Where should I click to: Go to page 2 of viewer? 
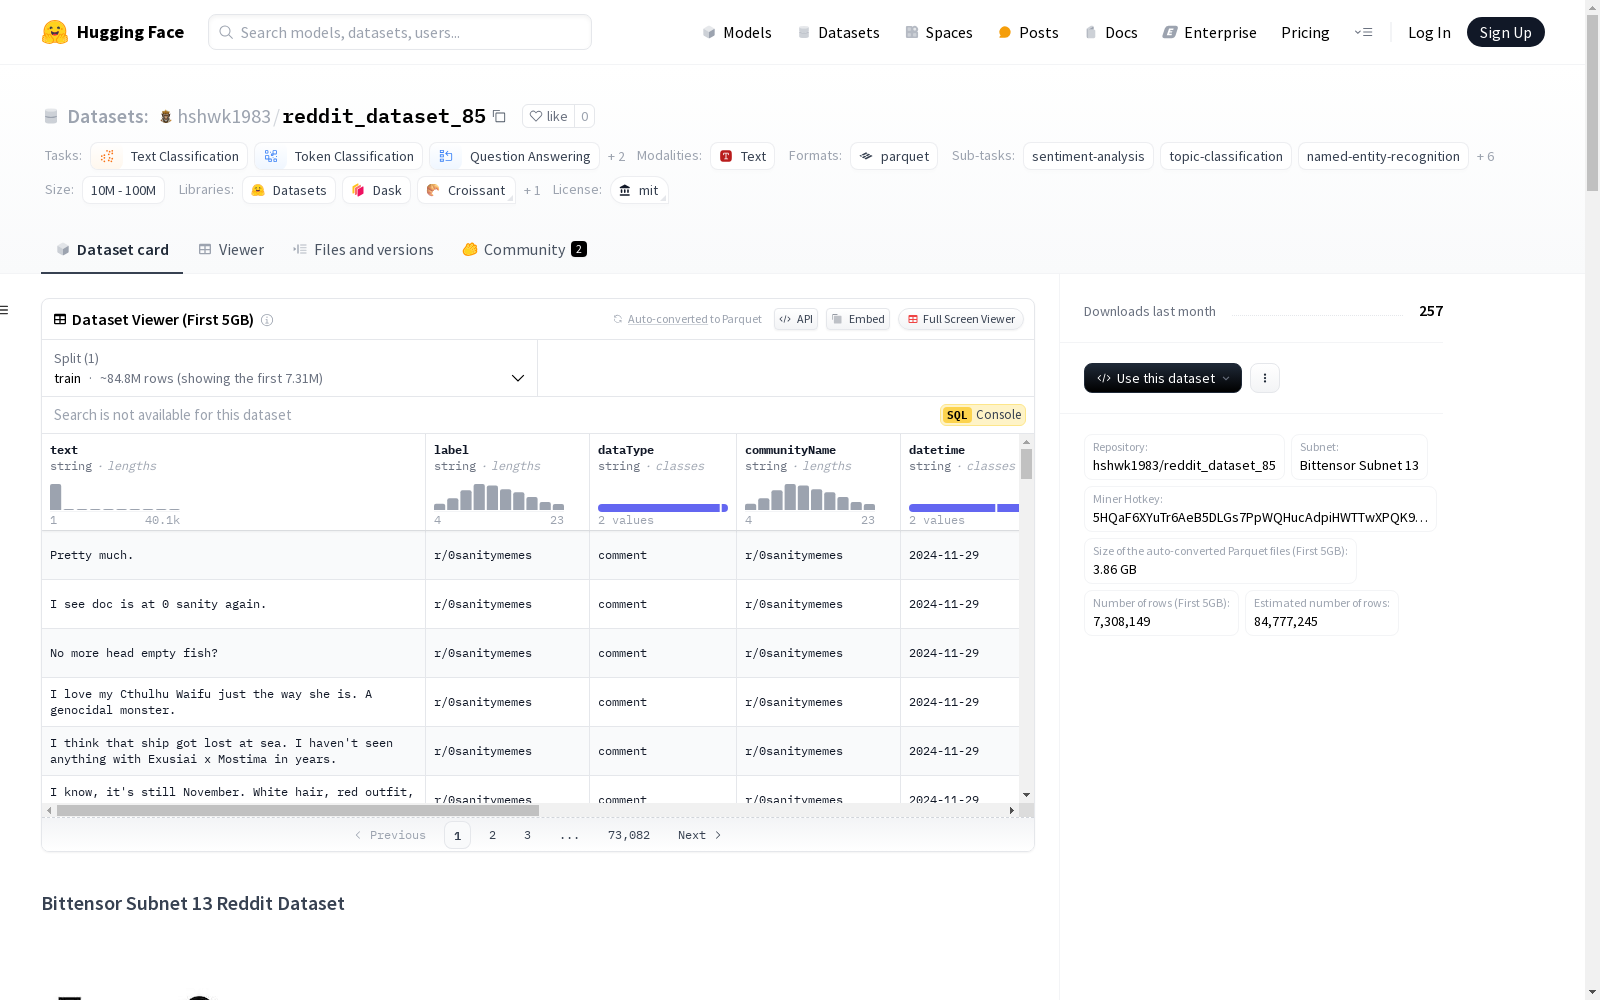(492, 835)
